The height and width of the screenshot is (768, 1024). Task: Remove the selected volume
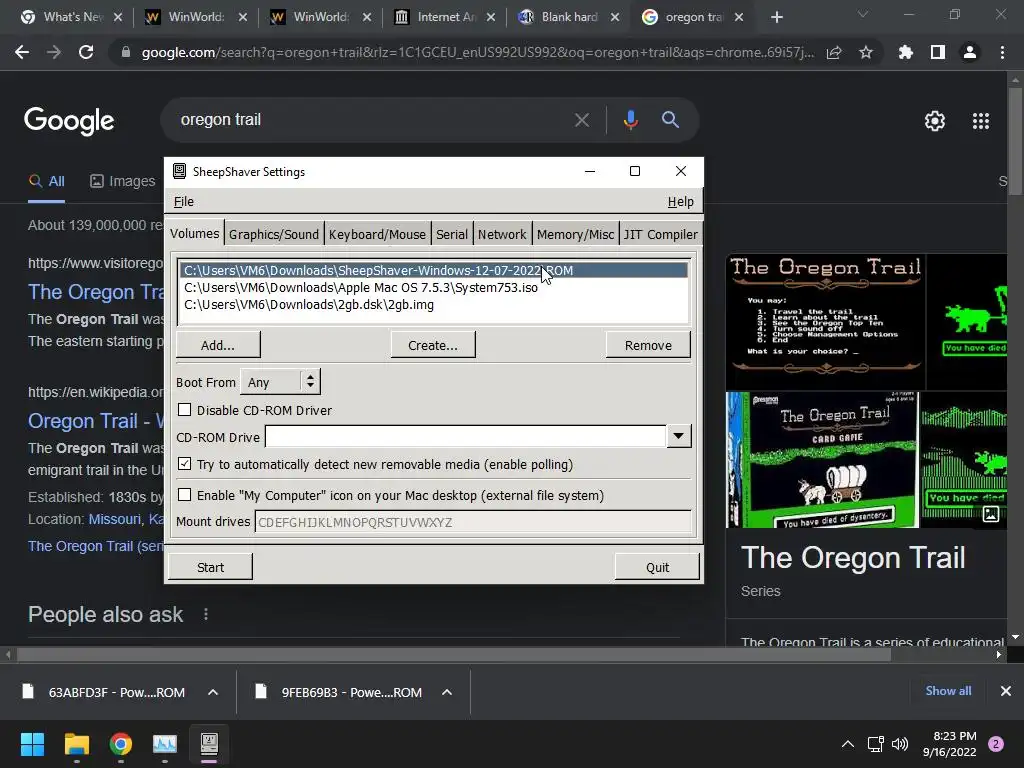[x=648, y=345]
